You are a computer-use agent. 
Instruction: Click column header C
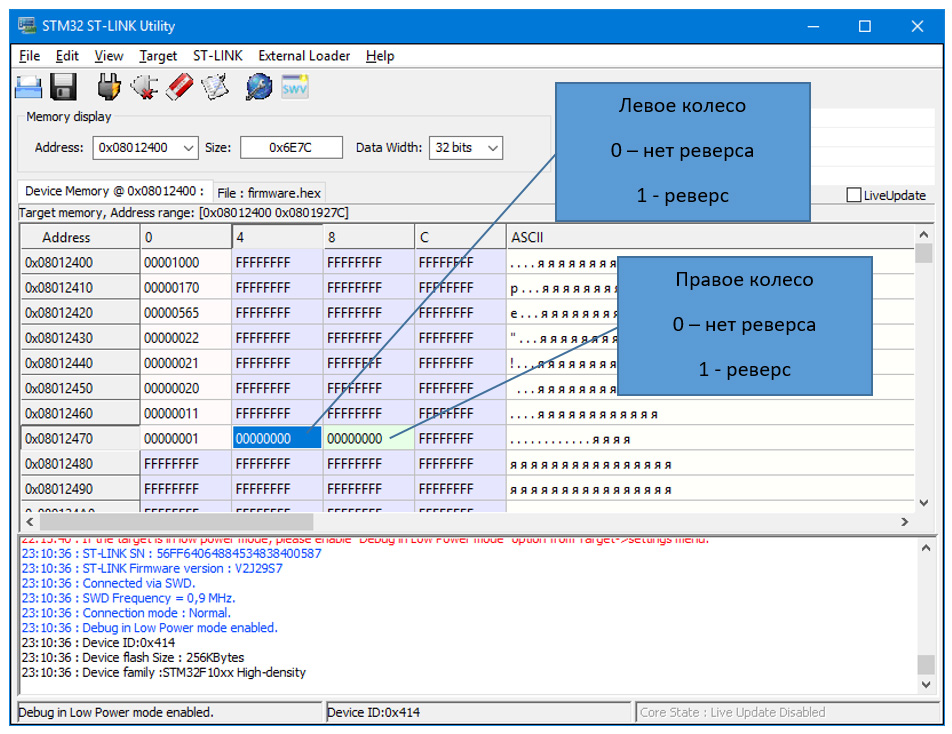(460, 237)
